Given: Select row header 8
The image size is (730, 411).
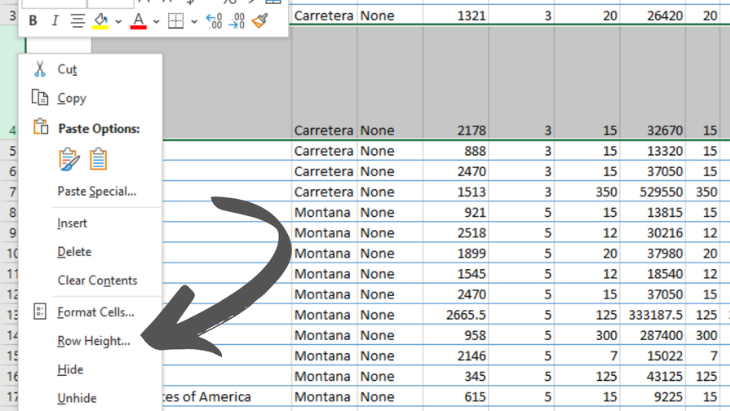Looking at the screenshot, I should point(11,212).
